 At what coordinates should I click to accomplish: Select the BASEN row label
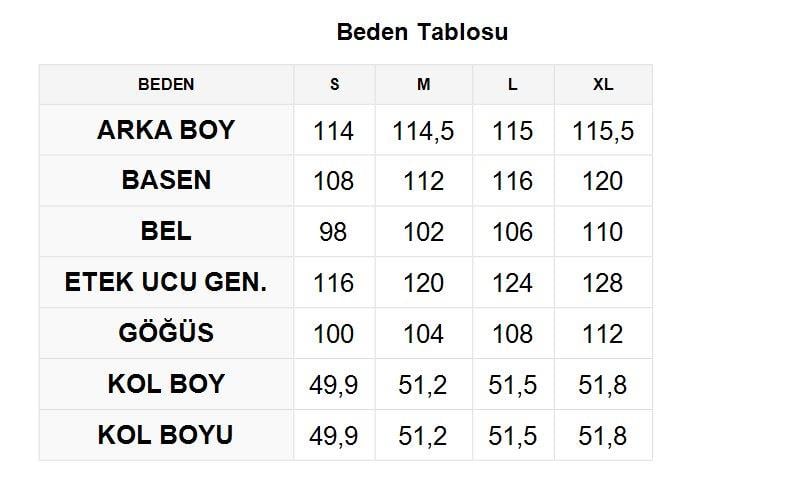tap(166, 180)
